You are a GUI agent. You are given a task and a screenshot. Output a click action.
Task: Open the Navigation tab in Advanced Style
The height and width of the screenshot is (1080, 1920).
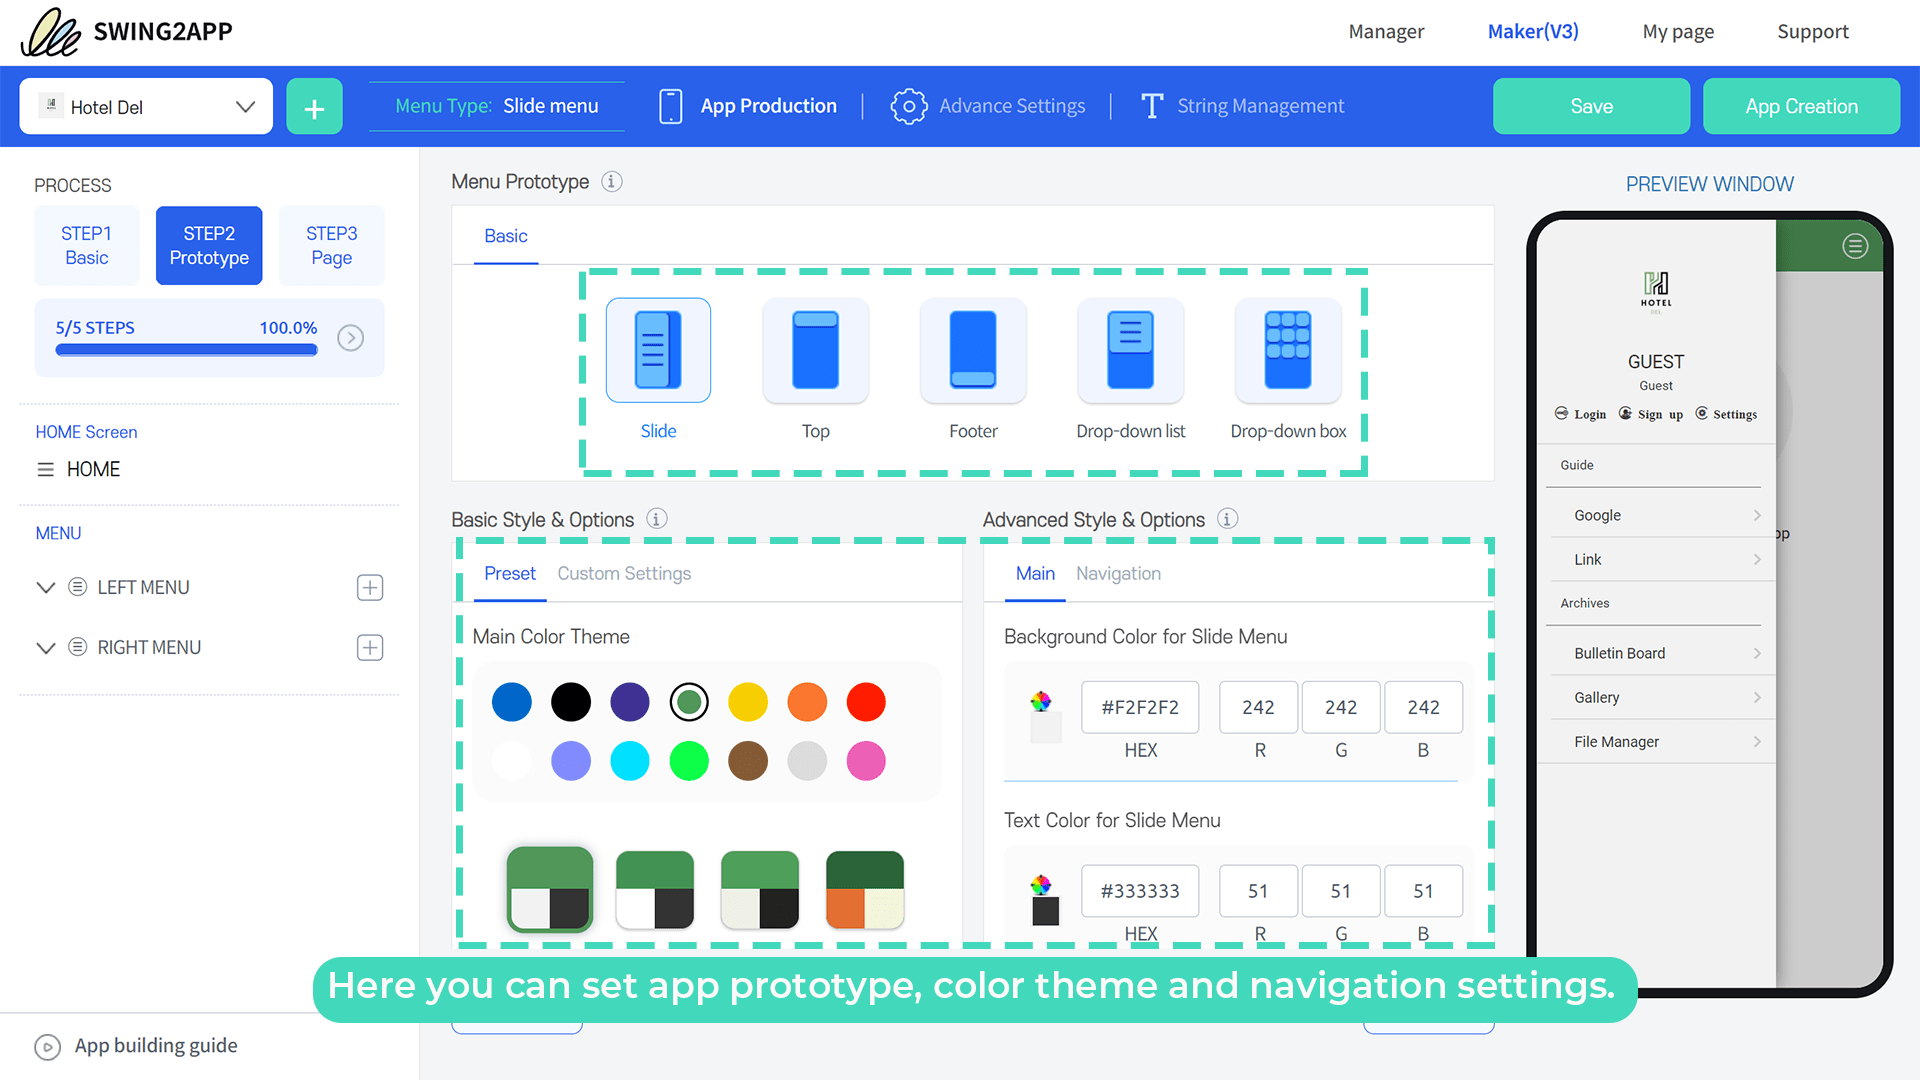(x=1118, y=573)
